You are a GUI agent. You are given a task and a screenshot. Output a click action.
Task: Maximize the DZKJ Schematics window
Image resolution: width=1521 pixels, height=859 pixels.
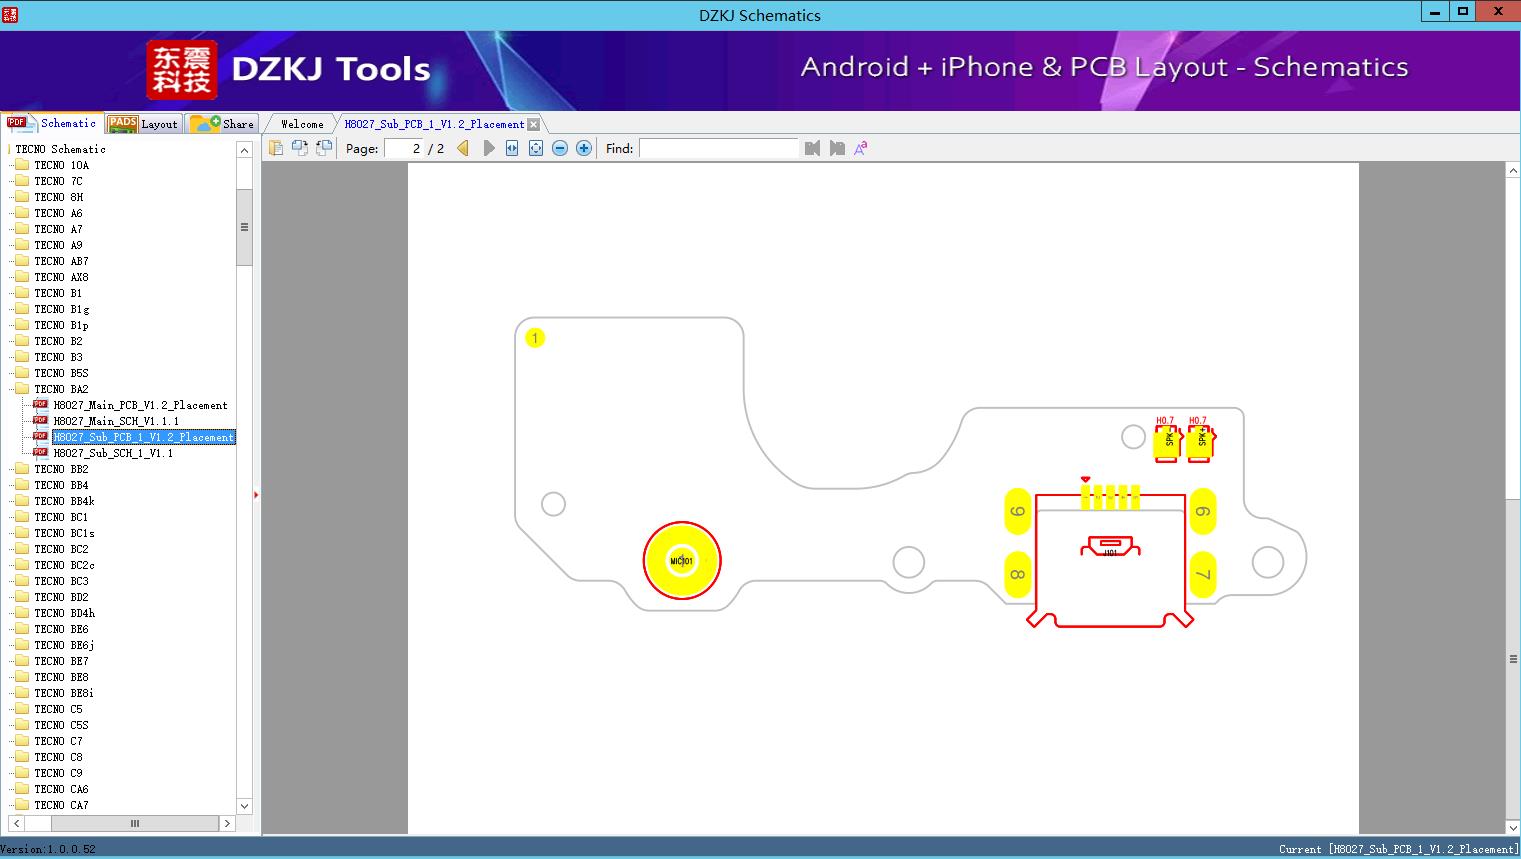coord(1462,11)
